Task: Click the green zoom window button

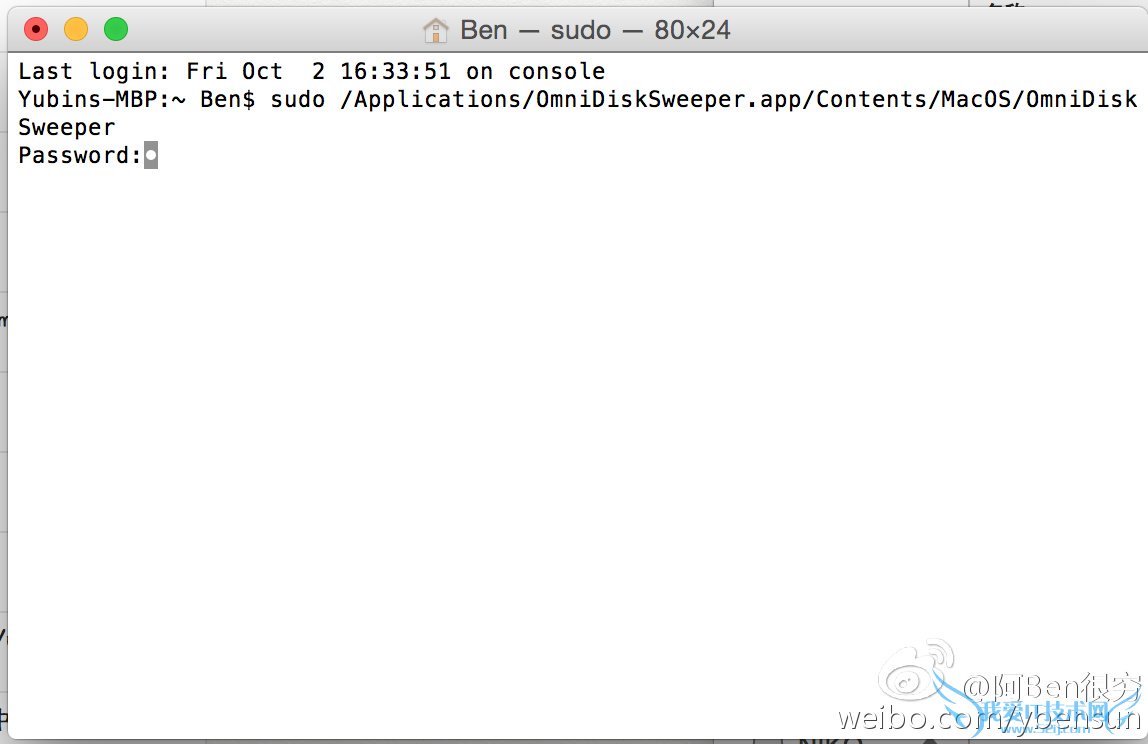Action: click(x=116, y=30)
